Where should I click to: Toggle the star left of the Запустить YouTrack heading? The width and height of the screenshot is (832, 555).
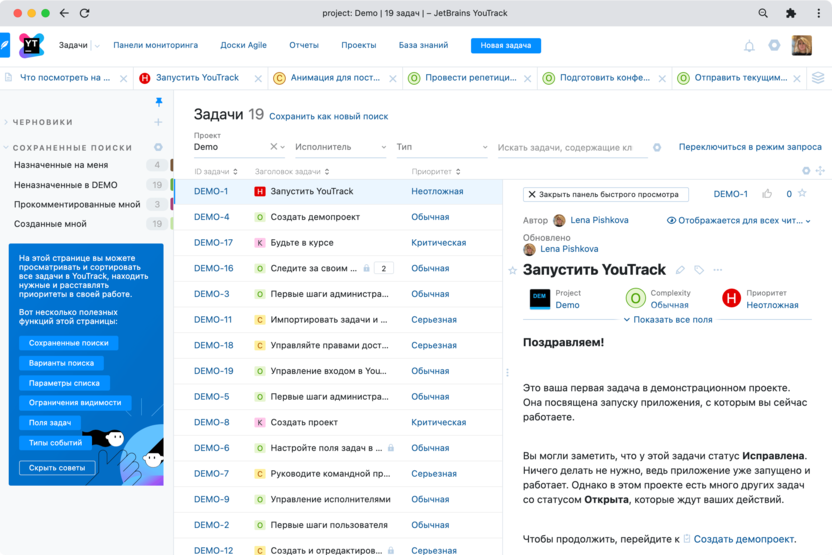coord(513,270)
